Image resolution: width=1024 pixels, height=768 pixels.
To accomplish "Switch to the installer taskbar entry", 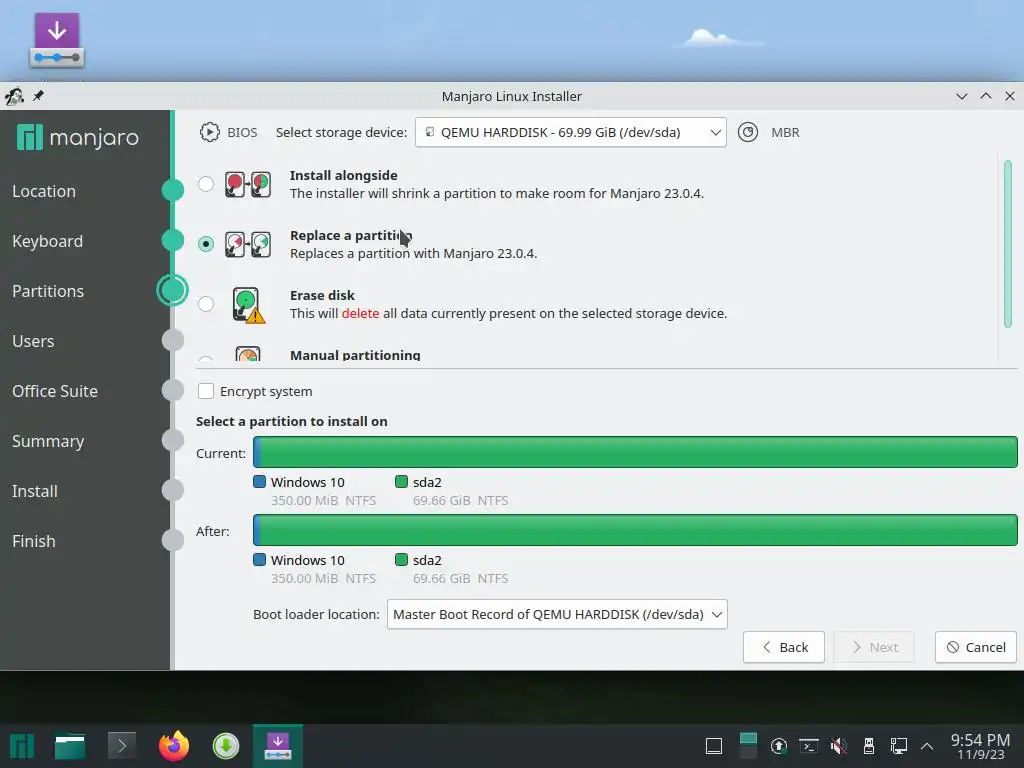I will [x=278, y=746].
